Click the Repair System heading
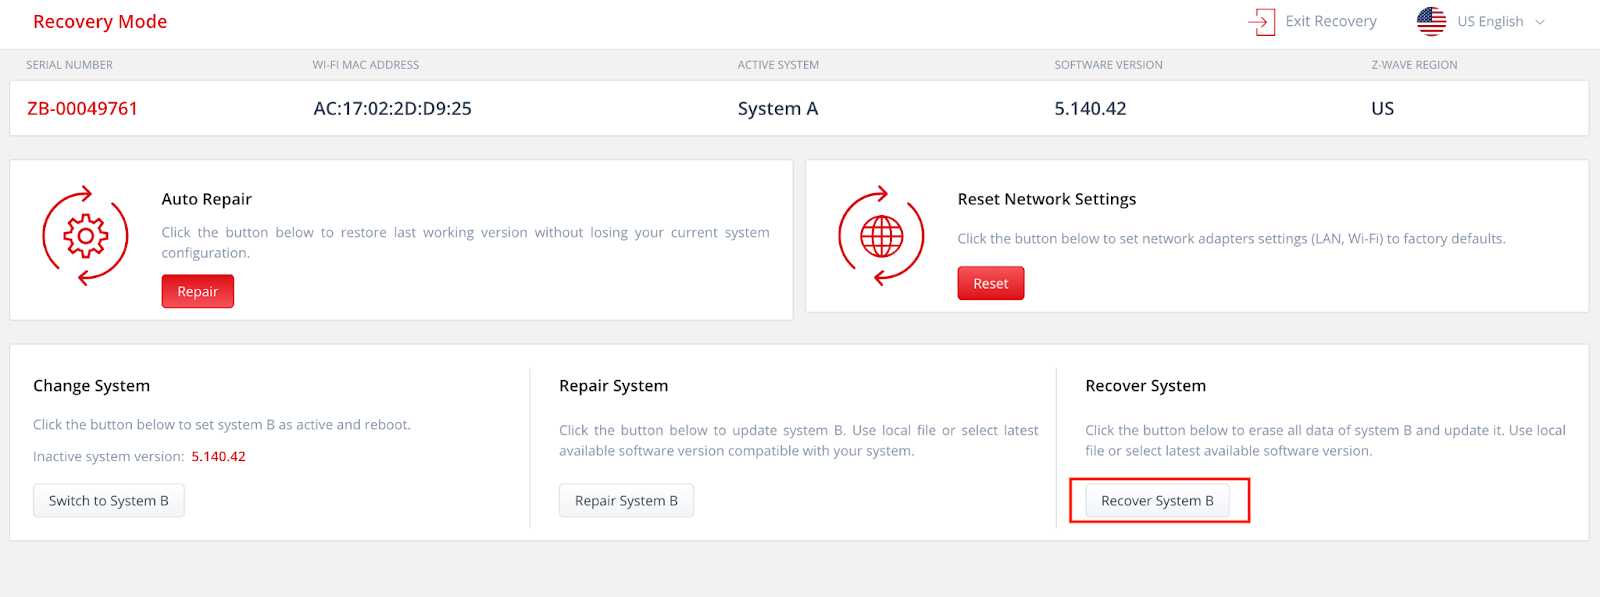Viewport: 1600px width, 597px height. 613,385
